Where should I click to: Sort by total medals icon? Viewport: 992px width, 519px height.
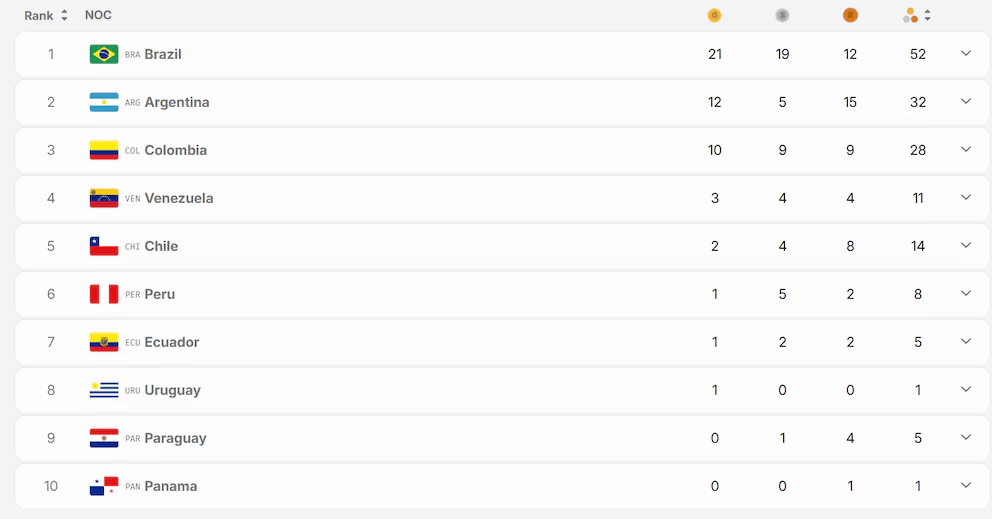tap(910, 15)
